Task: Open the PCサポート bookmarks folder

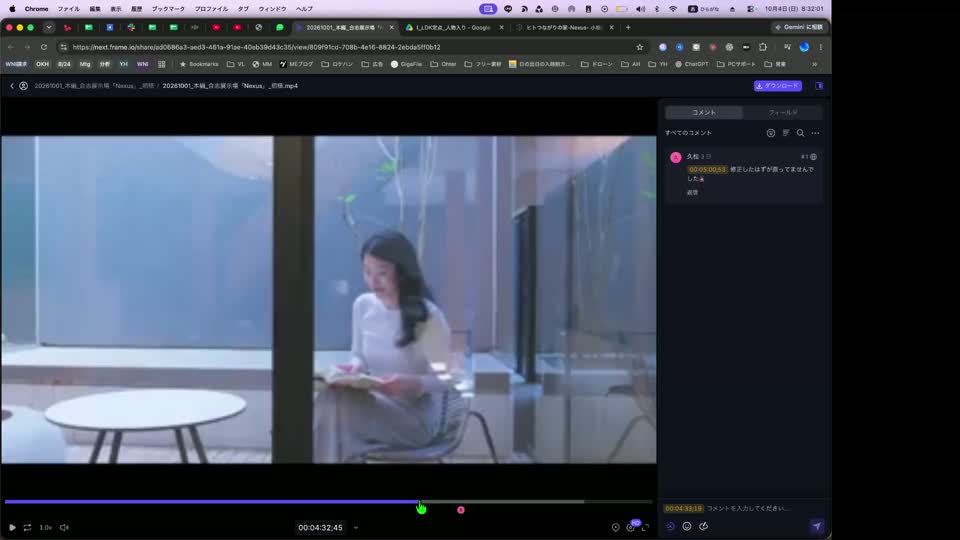Action: (736, 64)
